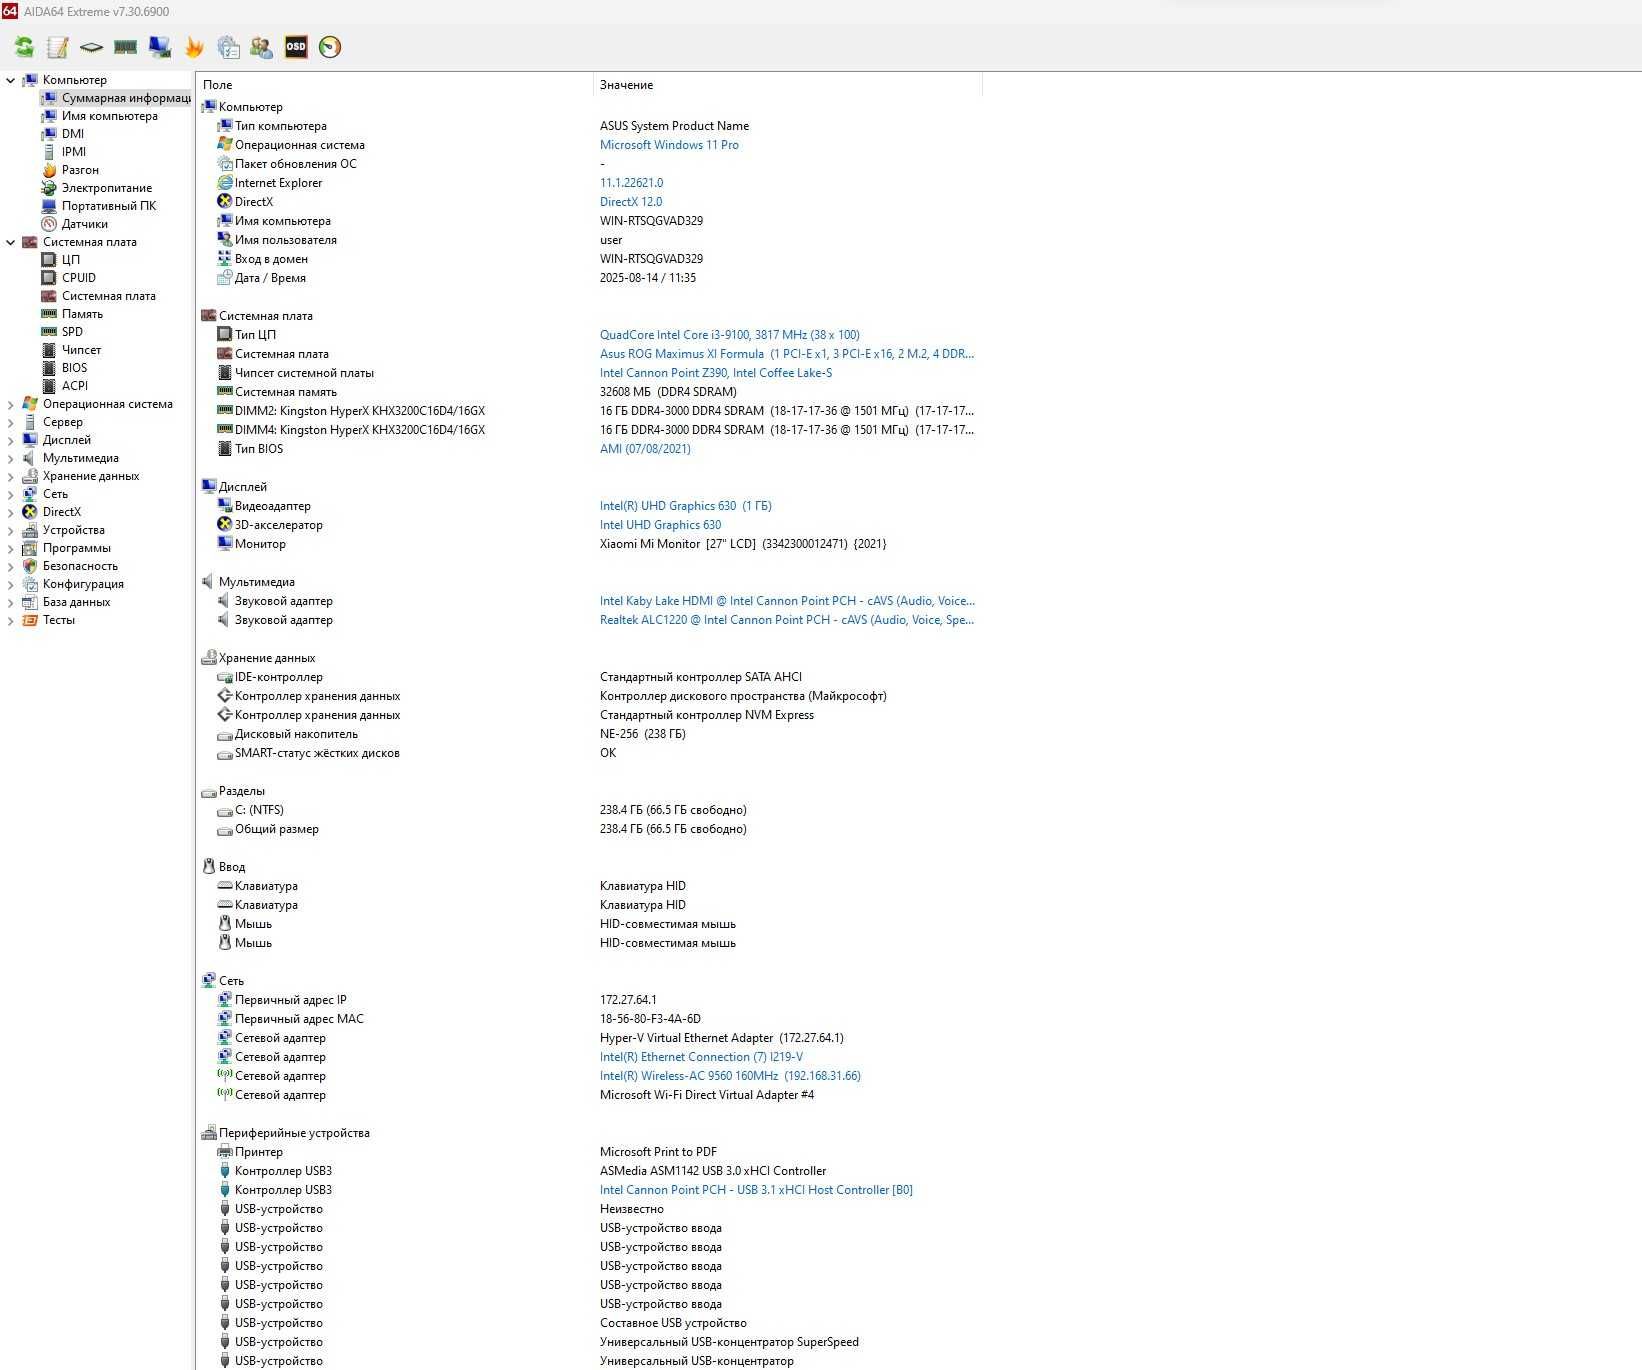Select the IPMI tree item
Screen dimensions: 1642x1370
tap(74, 152)
